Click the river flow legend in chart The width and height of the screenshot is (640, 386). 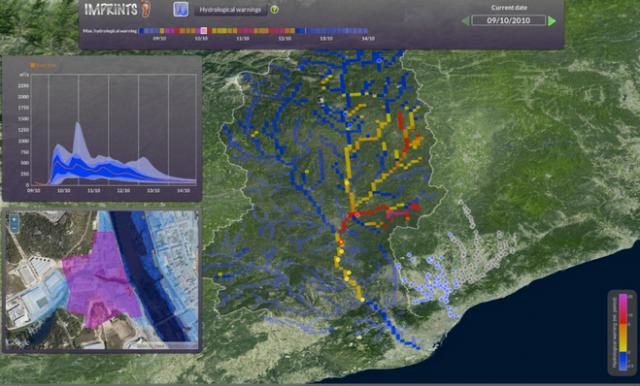pos(44,65)
